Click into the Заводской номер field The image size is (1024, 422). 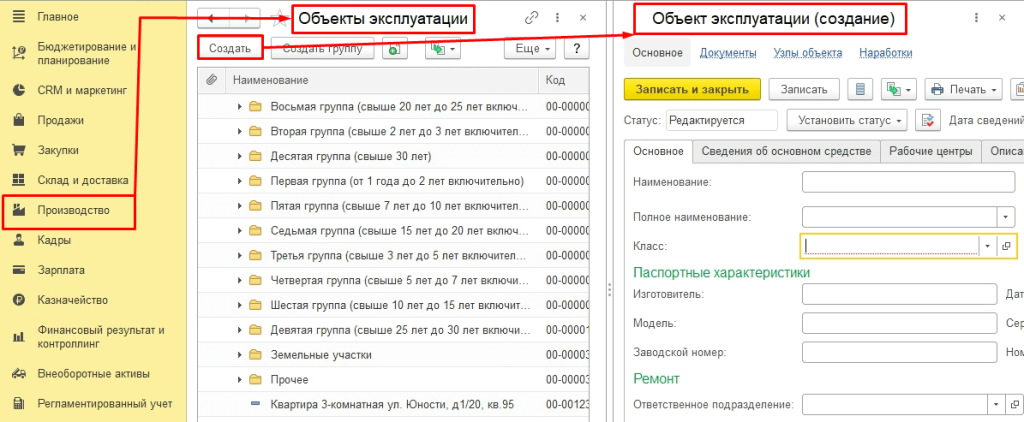coord(899,352)
